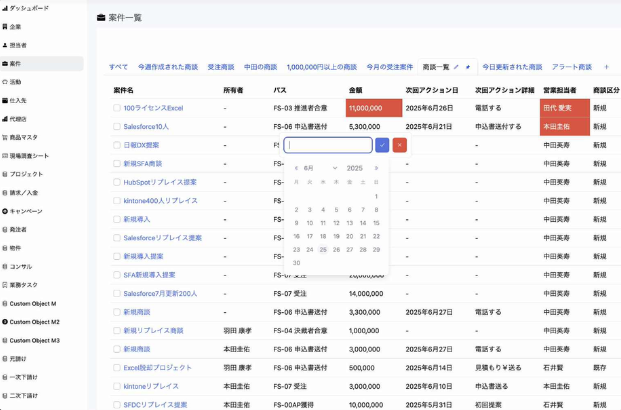Open the 6月 month dropdown in calendar
The image size is (621, 410).
pyautogui.click(x=309, y=168)
